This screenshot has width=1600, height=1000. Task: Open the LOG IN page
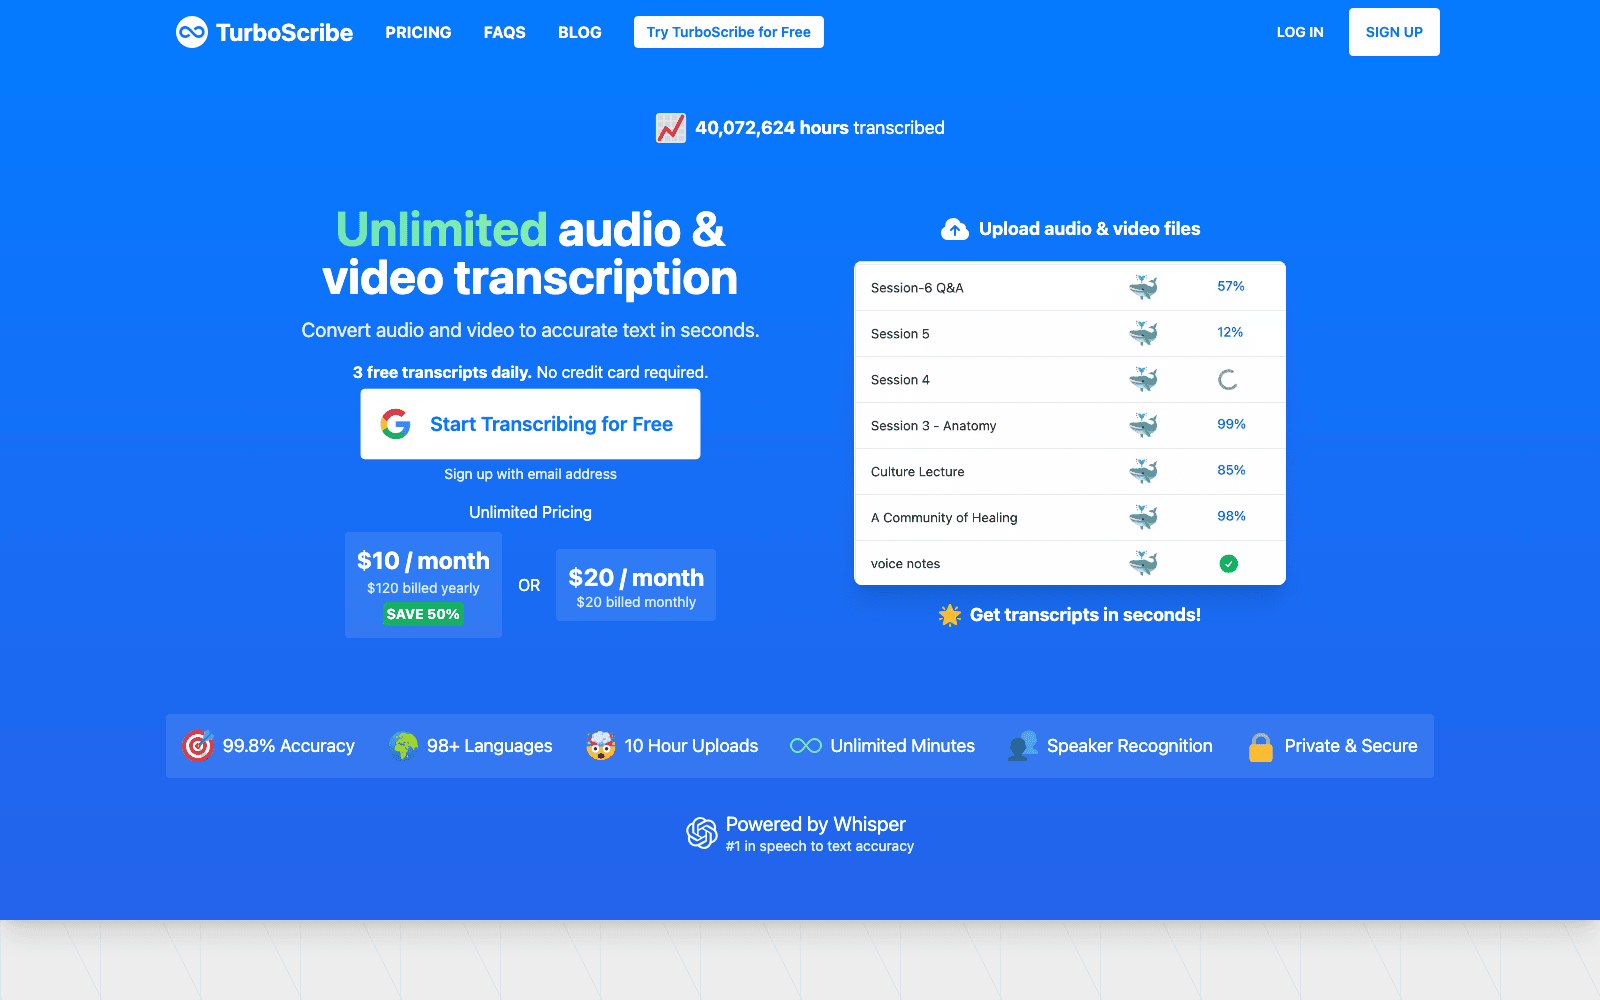click(x=1299, y=32)
